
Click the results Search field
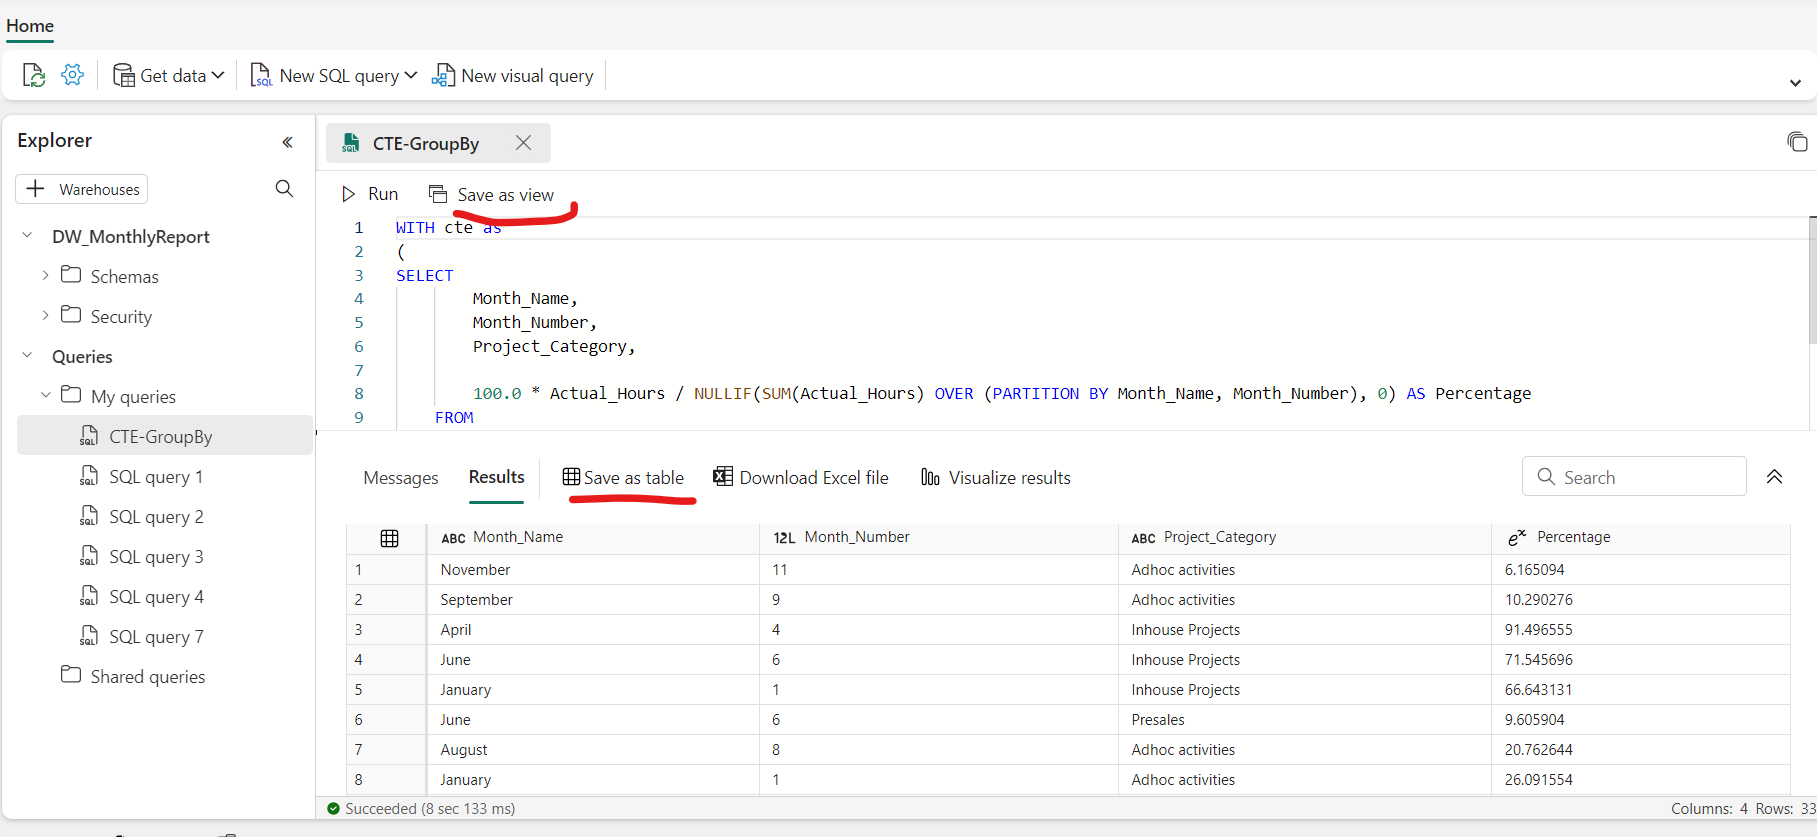pos(1634,477)
